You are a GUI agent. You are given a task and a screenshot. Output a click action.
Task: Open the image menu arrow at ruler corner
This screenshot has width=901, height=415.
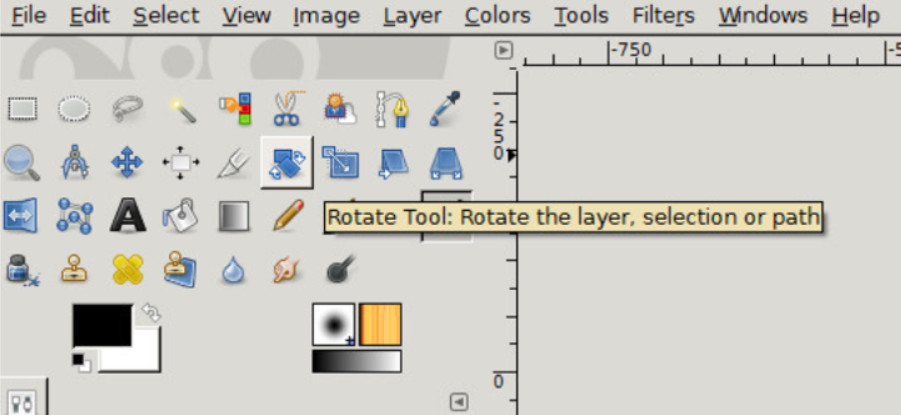pos(503,51)
